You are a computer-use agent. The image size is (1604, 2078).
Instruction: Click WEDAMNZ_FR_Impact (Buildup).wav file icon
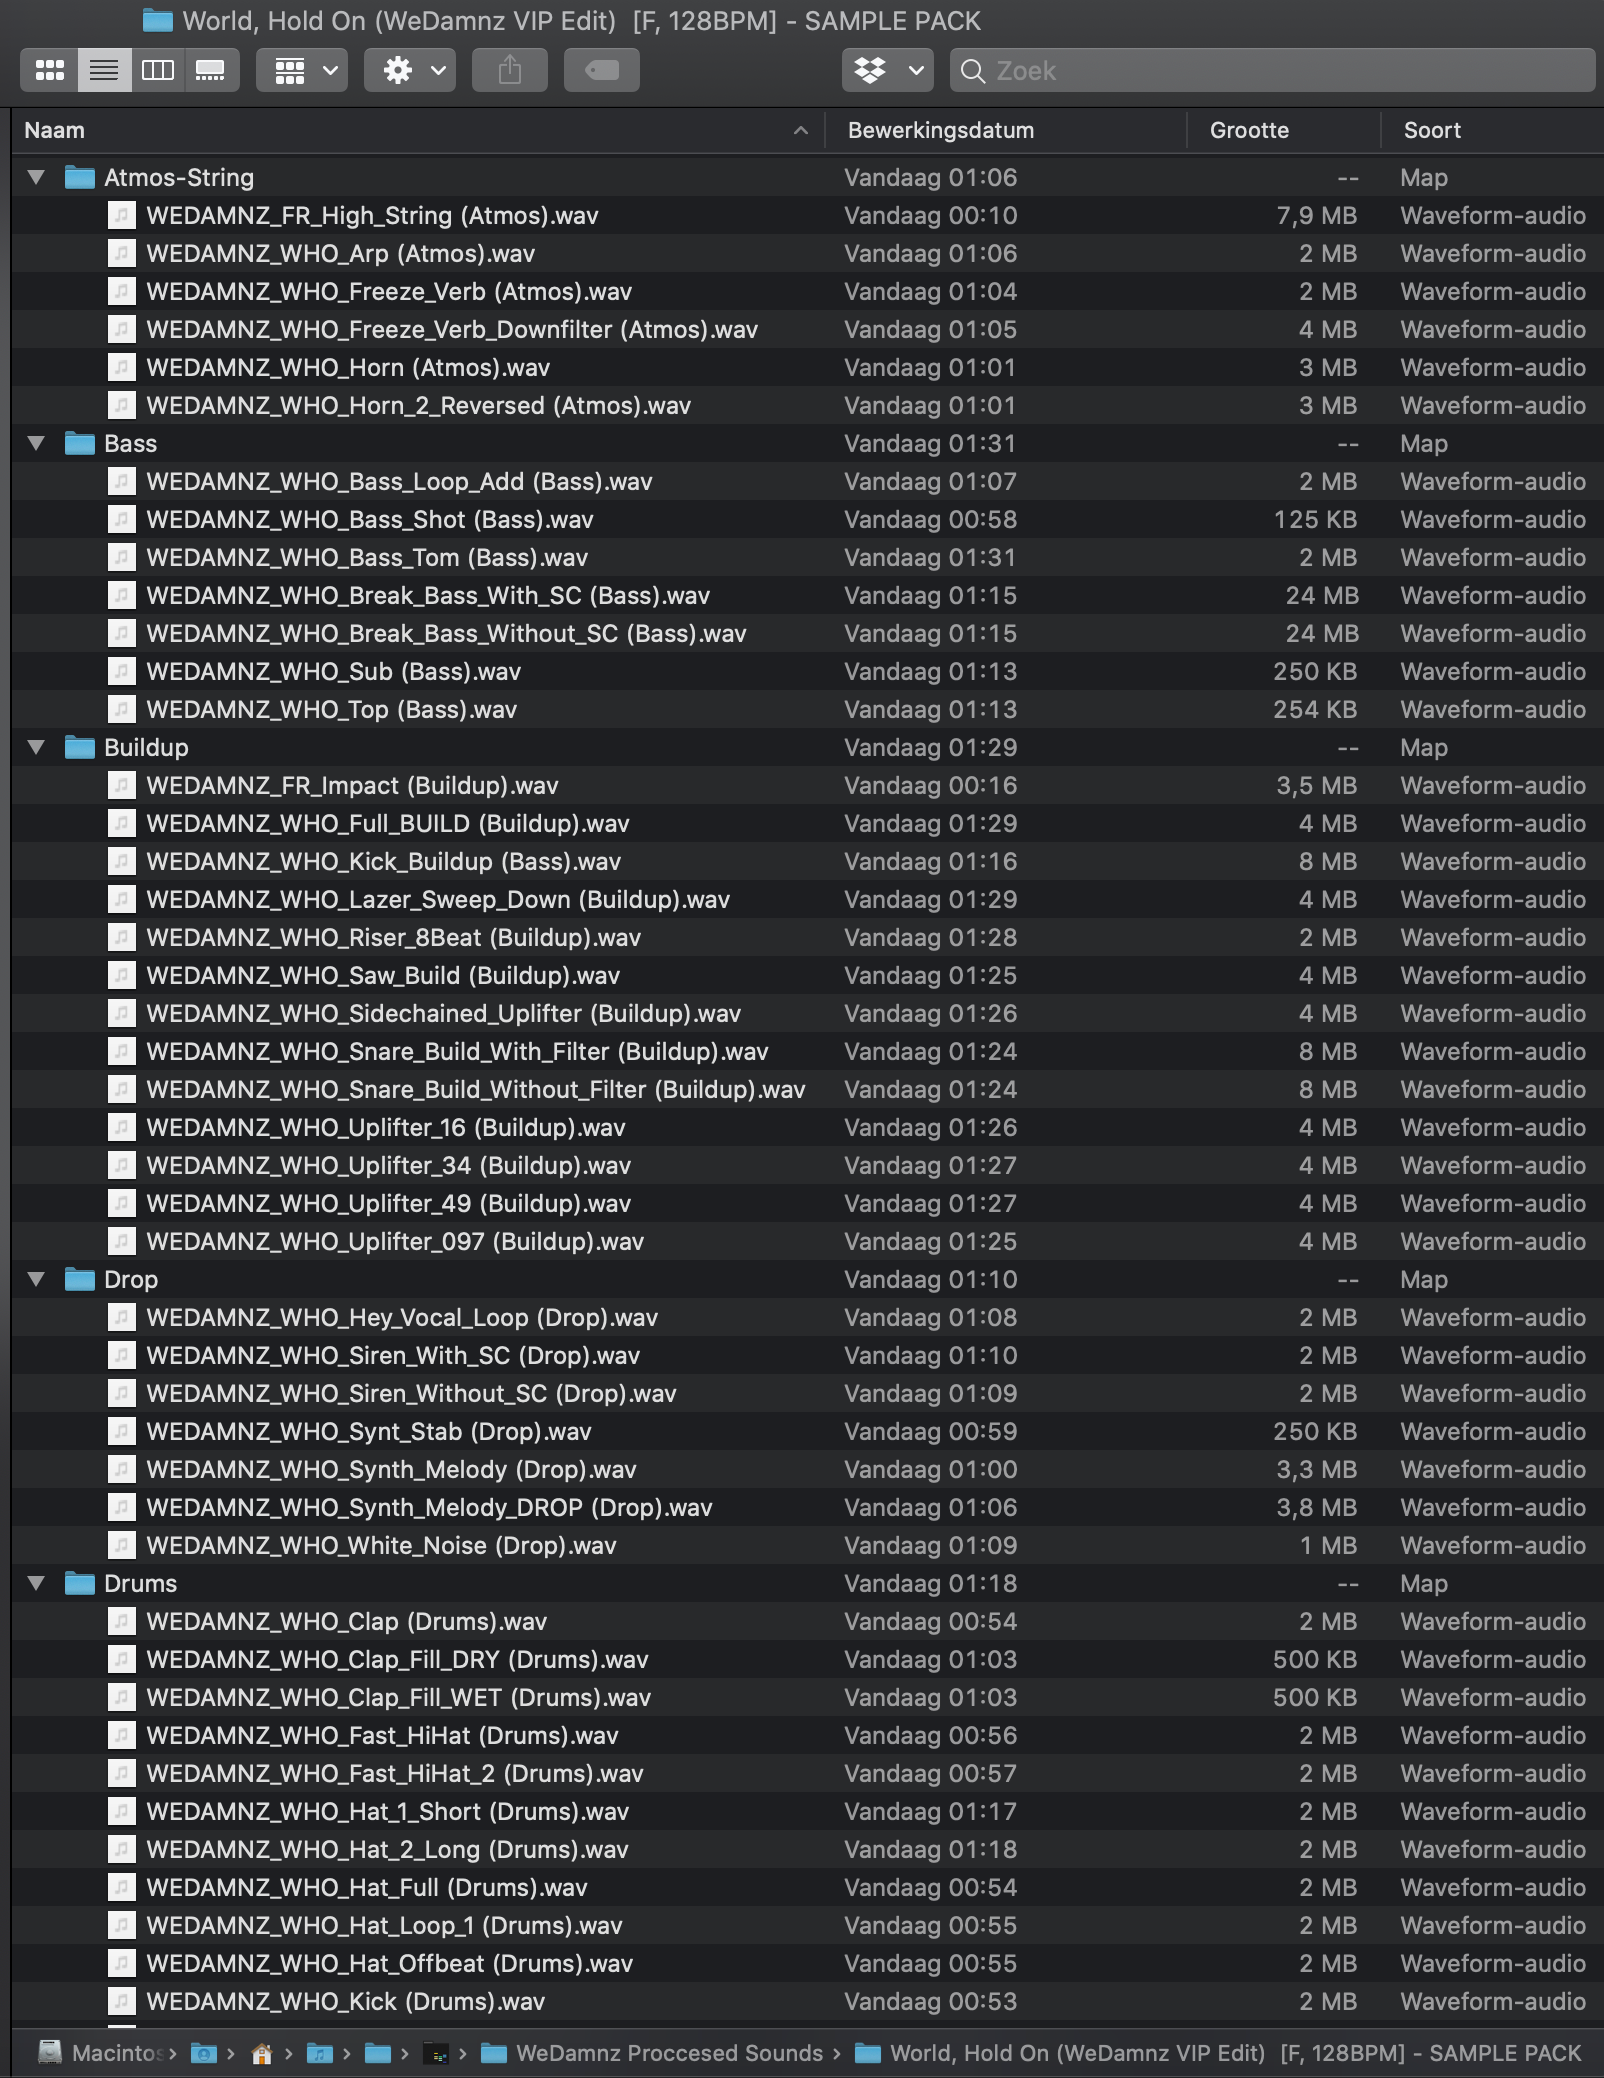point(121,785)
